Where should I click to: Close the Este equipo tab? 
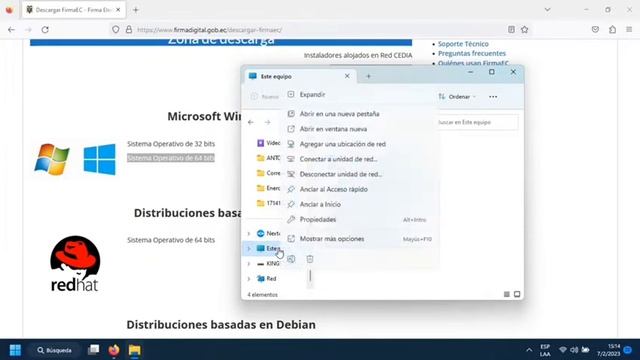tap(347, 76)
